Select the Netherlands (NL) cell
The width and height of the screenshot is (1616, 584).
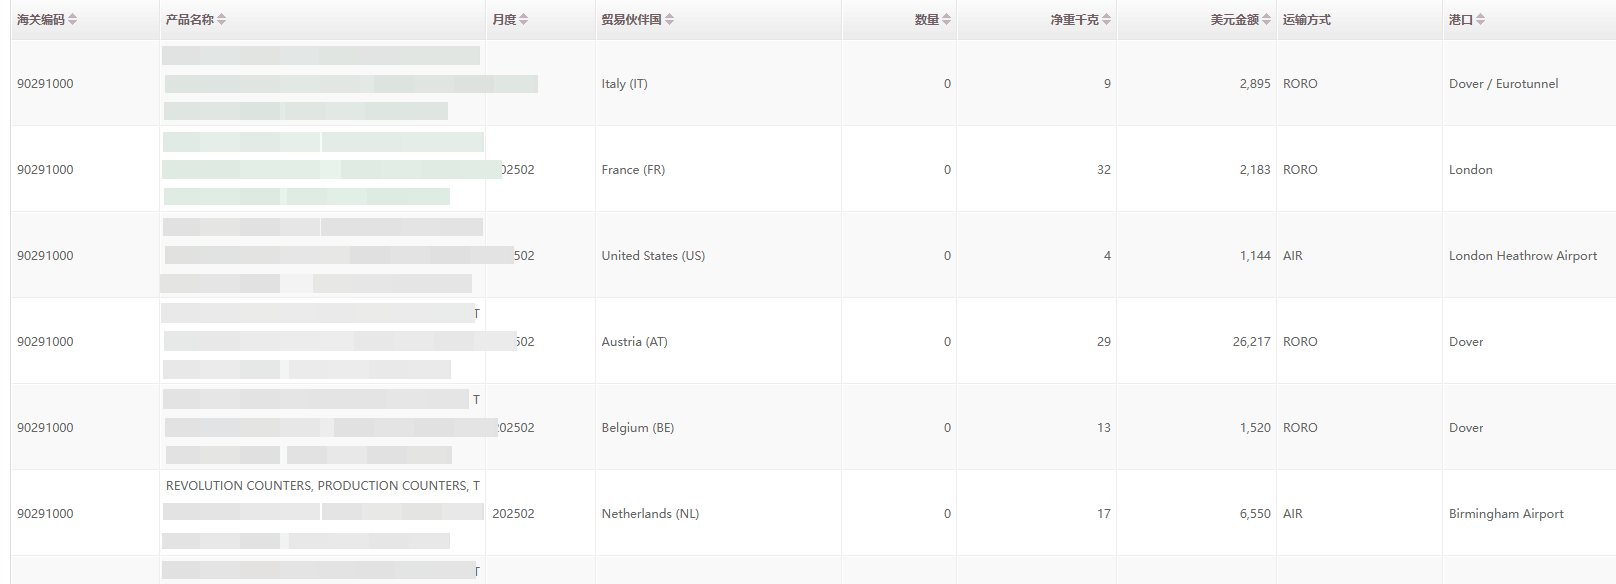tap(650, 514)
